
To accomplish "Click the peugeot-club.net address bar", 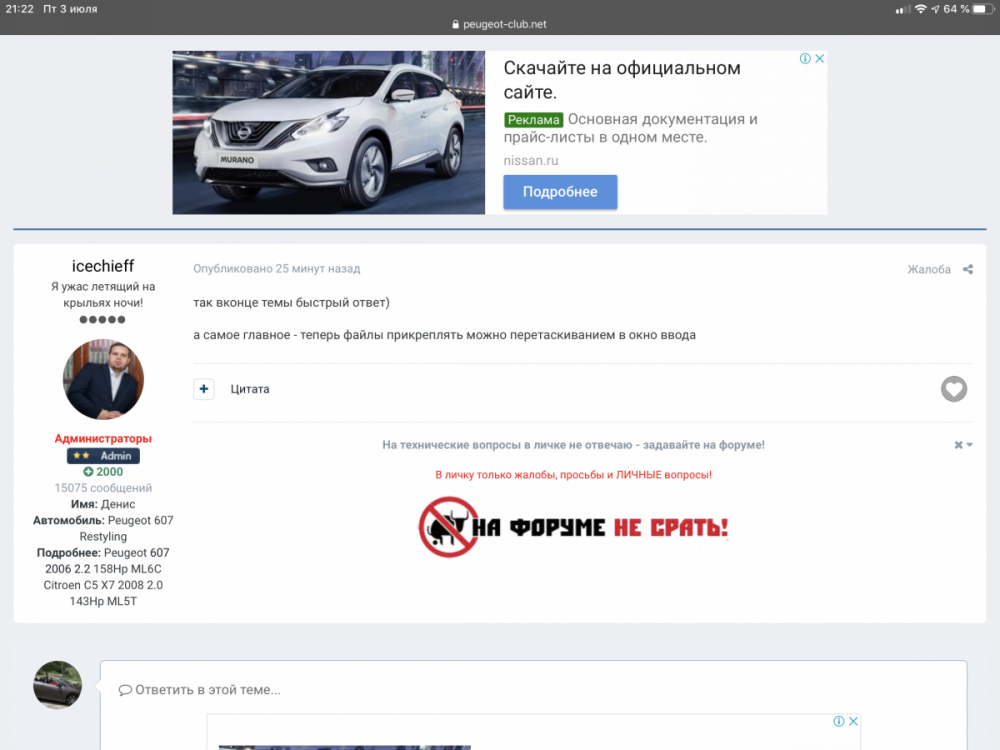I will 499,24.
